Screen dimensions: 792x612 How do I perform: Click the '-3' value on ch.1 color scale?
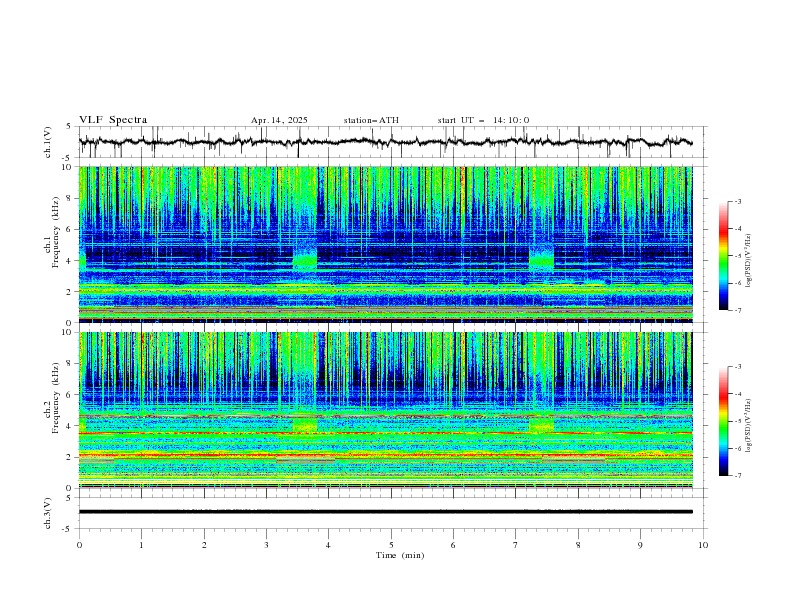pos(736,201)
